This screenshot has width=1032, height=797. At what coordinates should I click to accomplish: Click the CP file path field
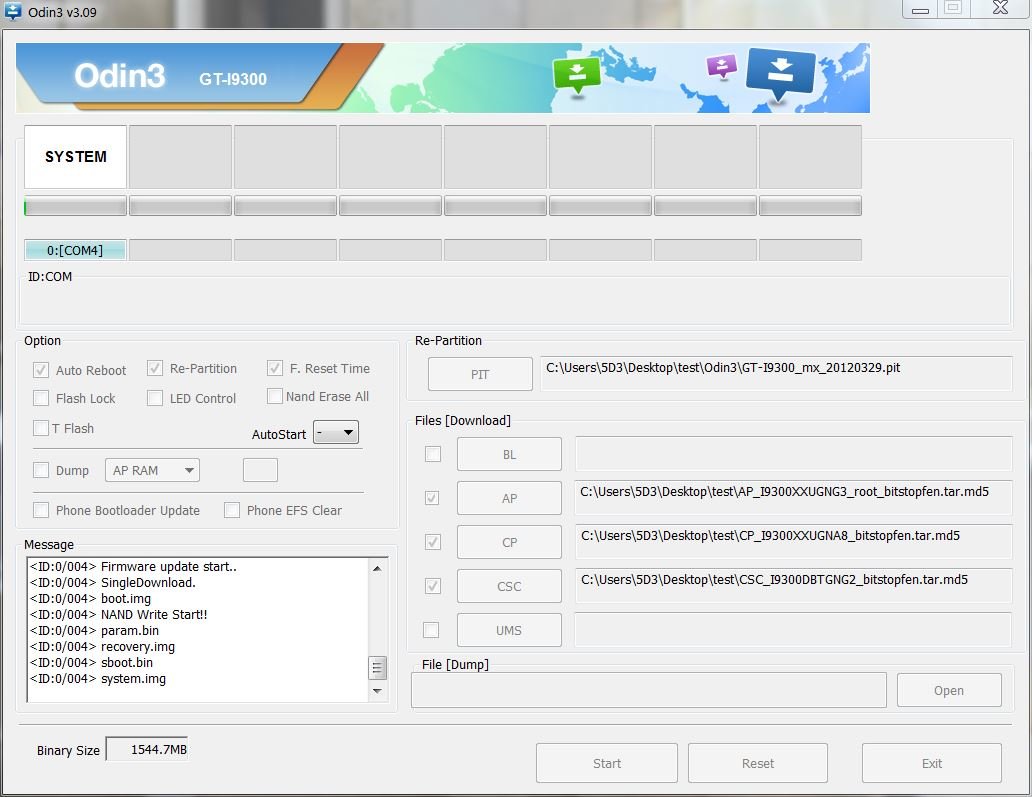click(x=793, y=542)
